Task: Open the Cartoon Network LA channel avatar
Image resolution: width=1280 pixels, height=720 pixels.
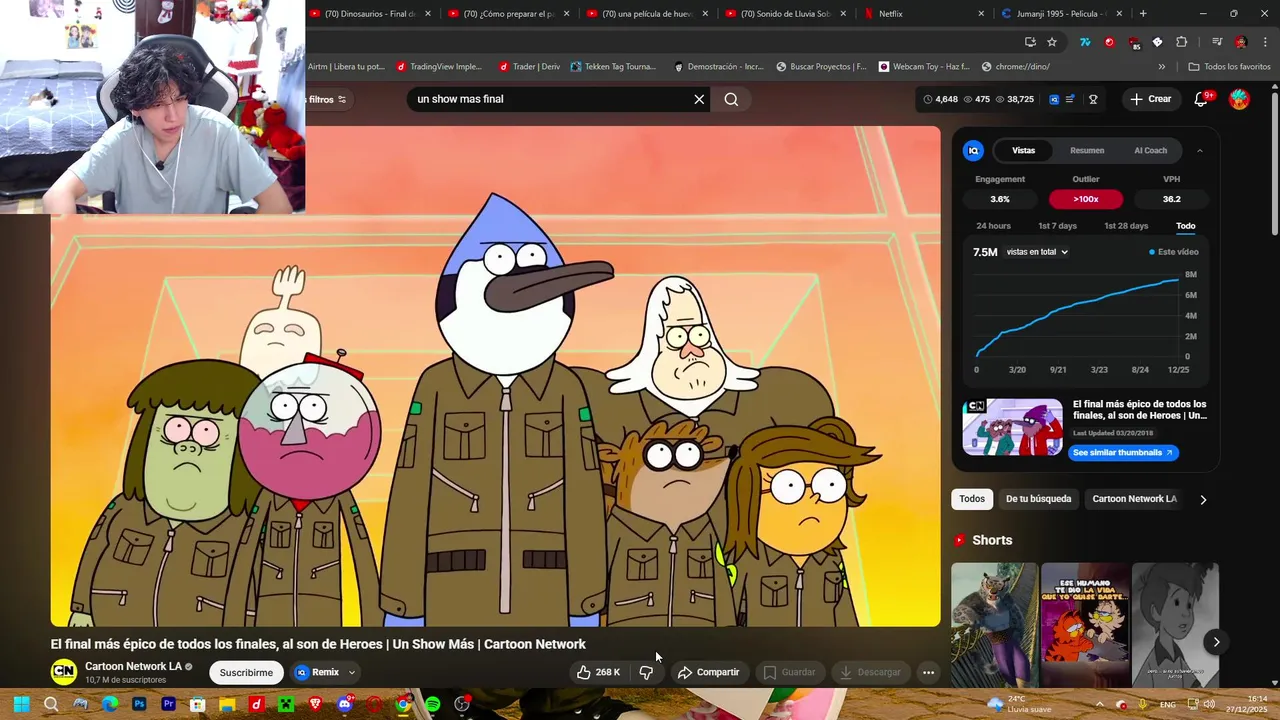Action: pyautogui.click(x=64, y=672)
